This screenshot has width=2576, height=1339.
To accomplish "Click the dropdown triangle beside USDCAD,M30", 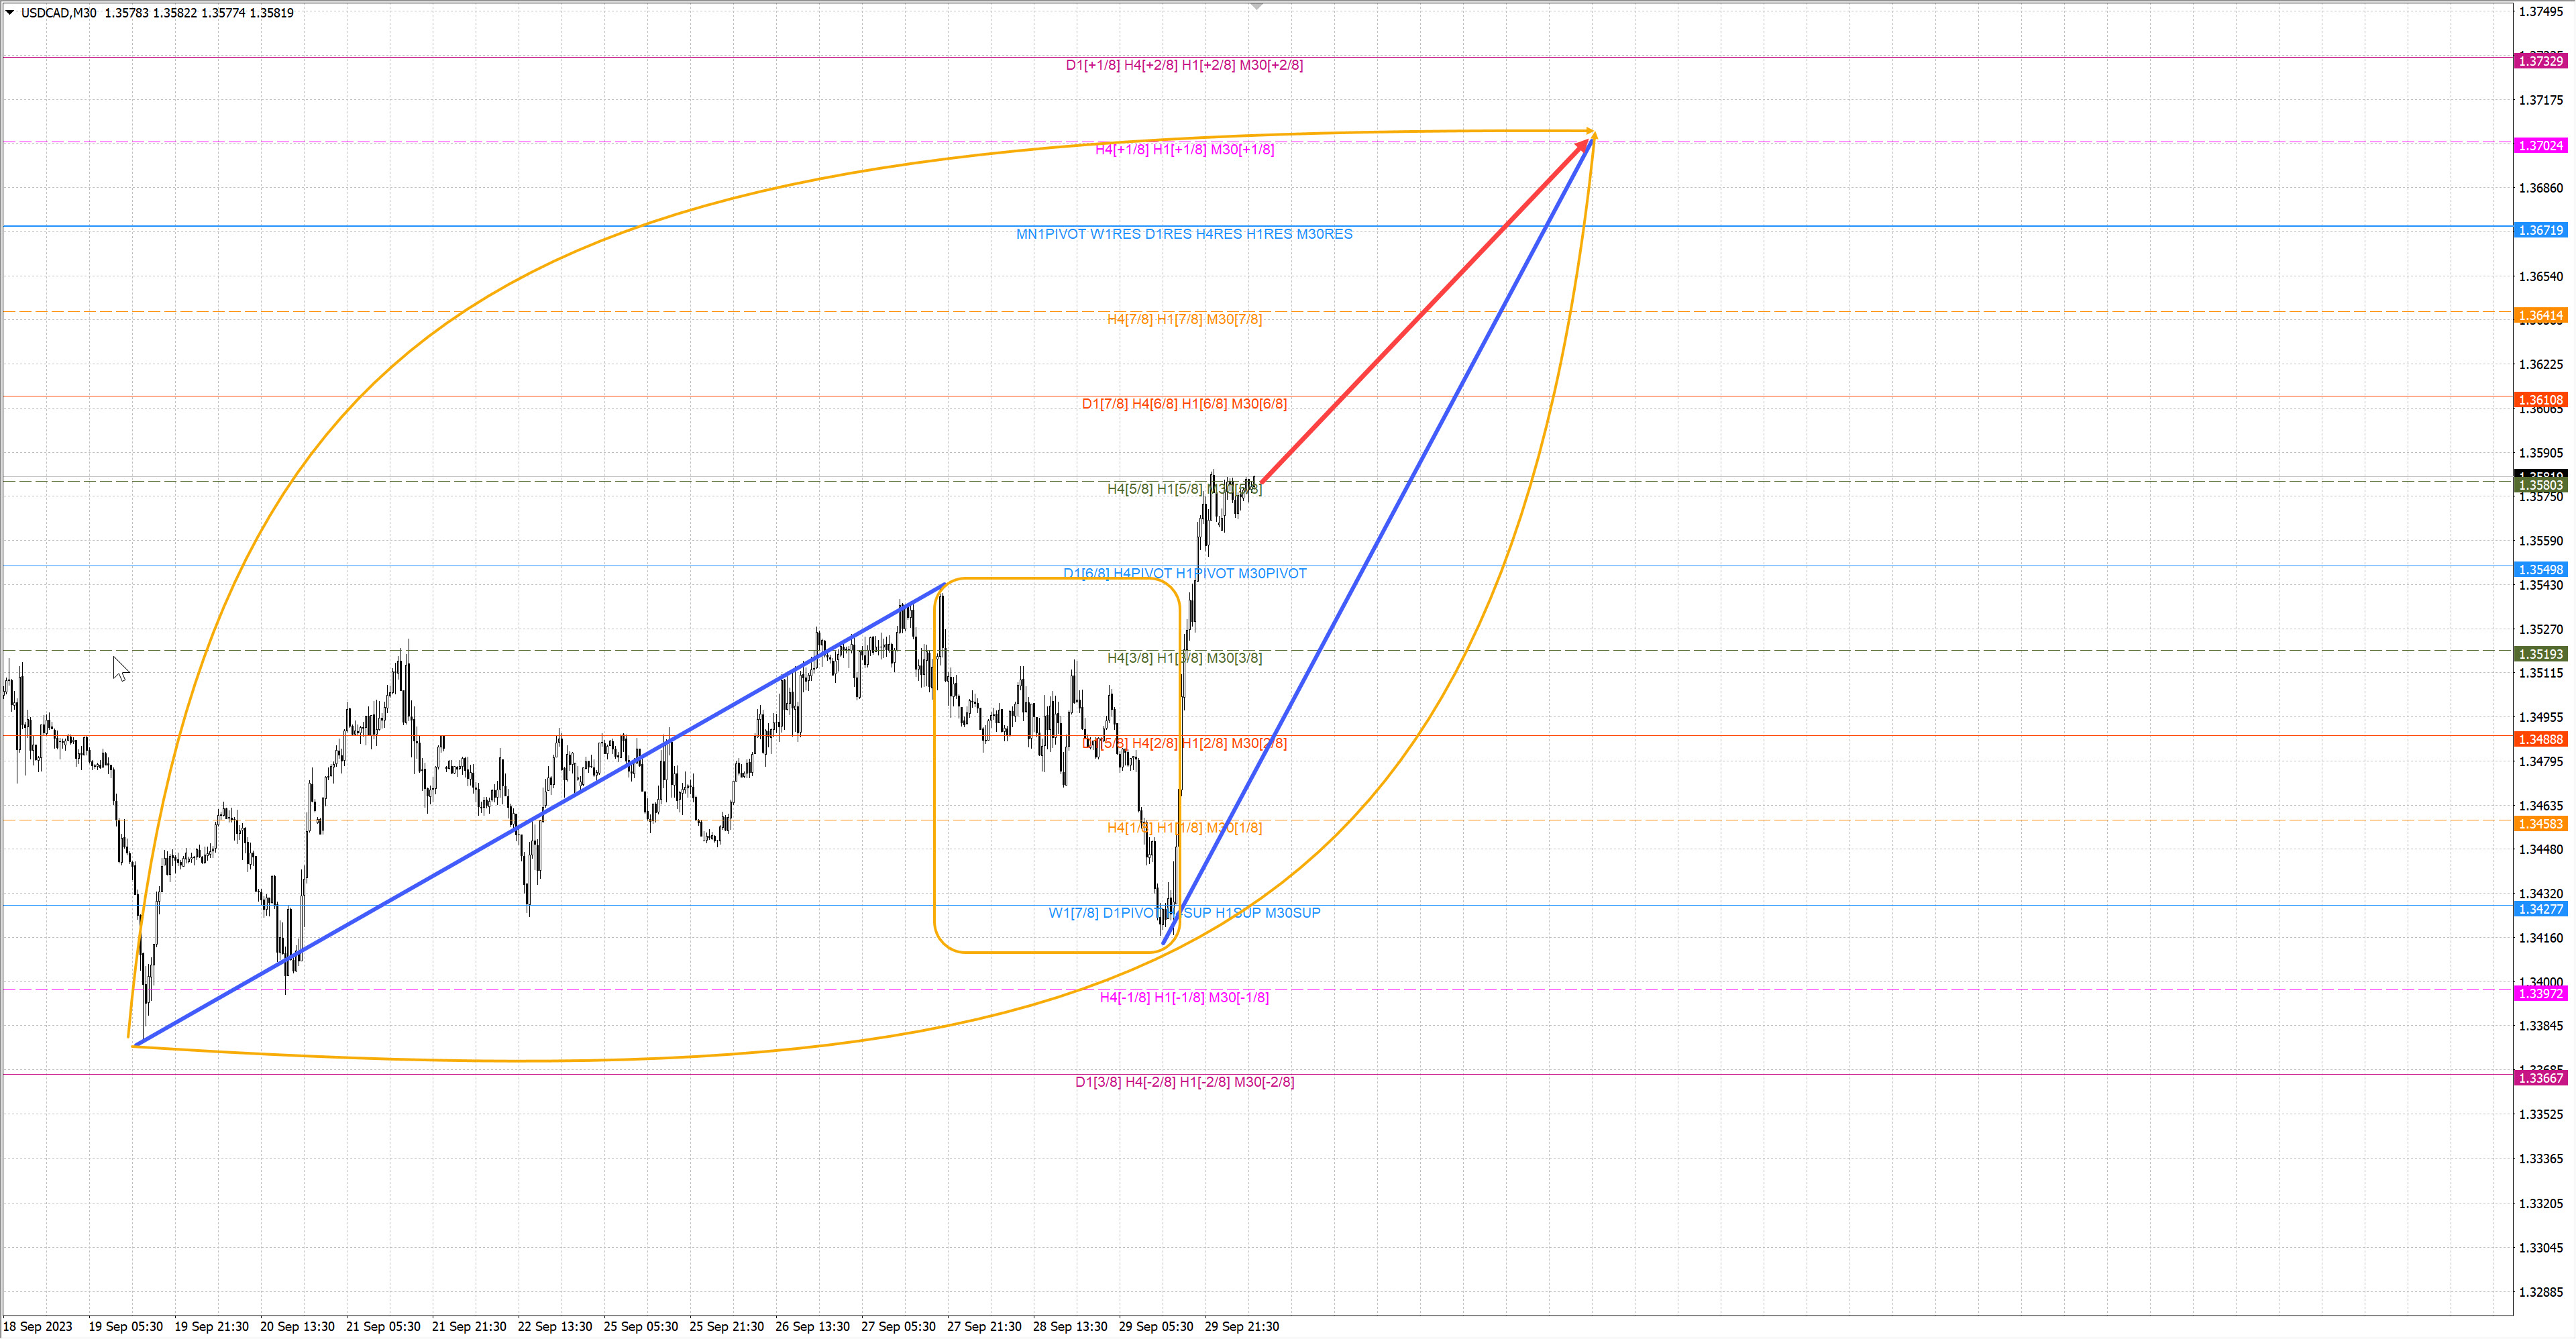I will (10, 13).
